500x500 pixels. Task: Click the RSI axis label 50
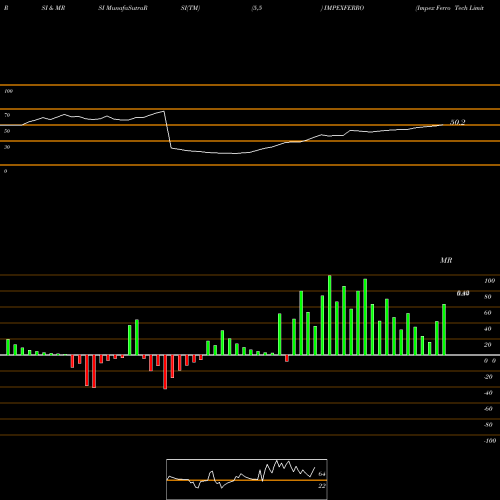click(7, 131)
